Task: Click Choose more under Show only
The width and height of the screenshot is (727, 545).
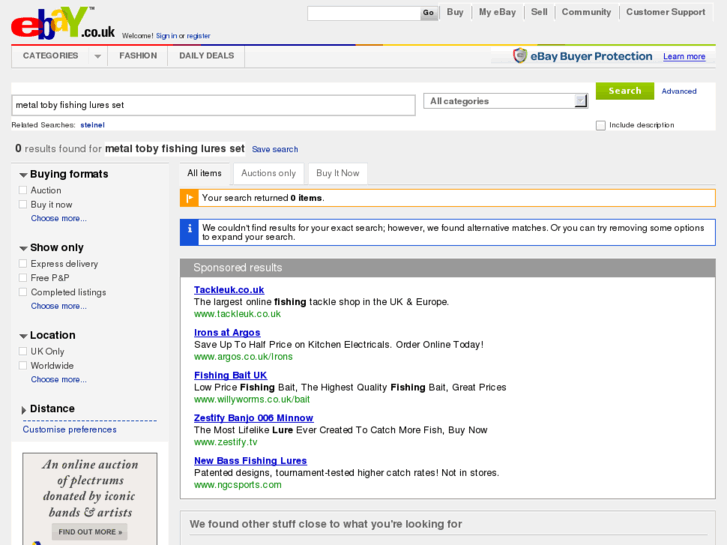Action: pyautogui.click(x=58, y=306)
